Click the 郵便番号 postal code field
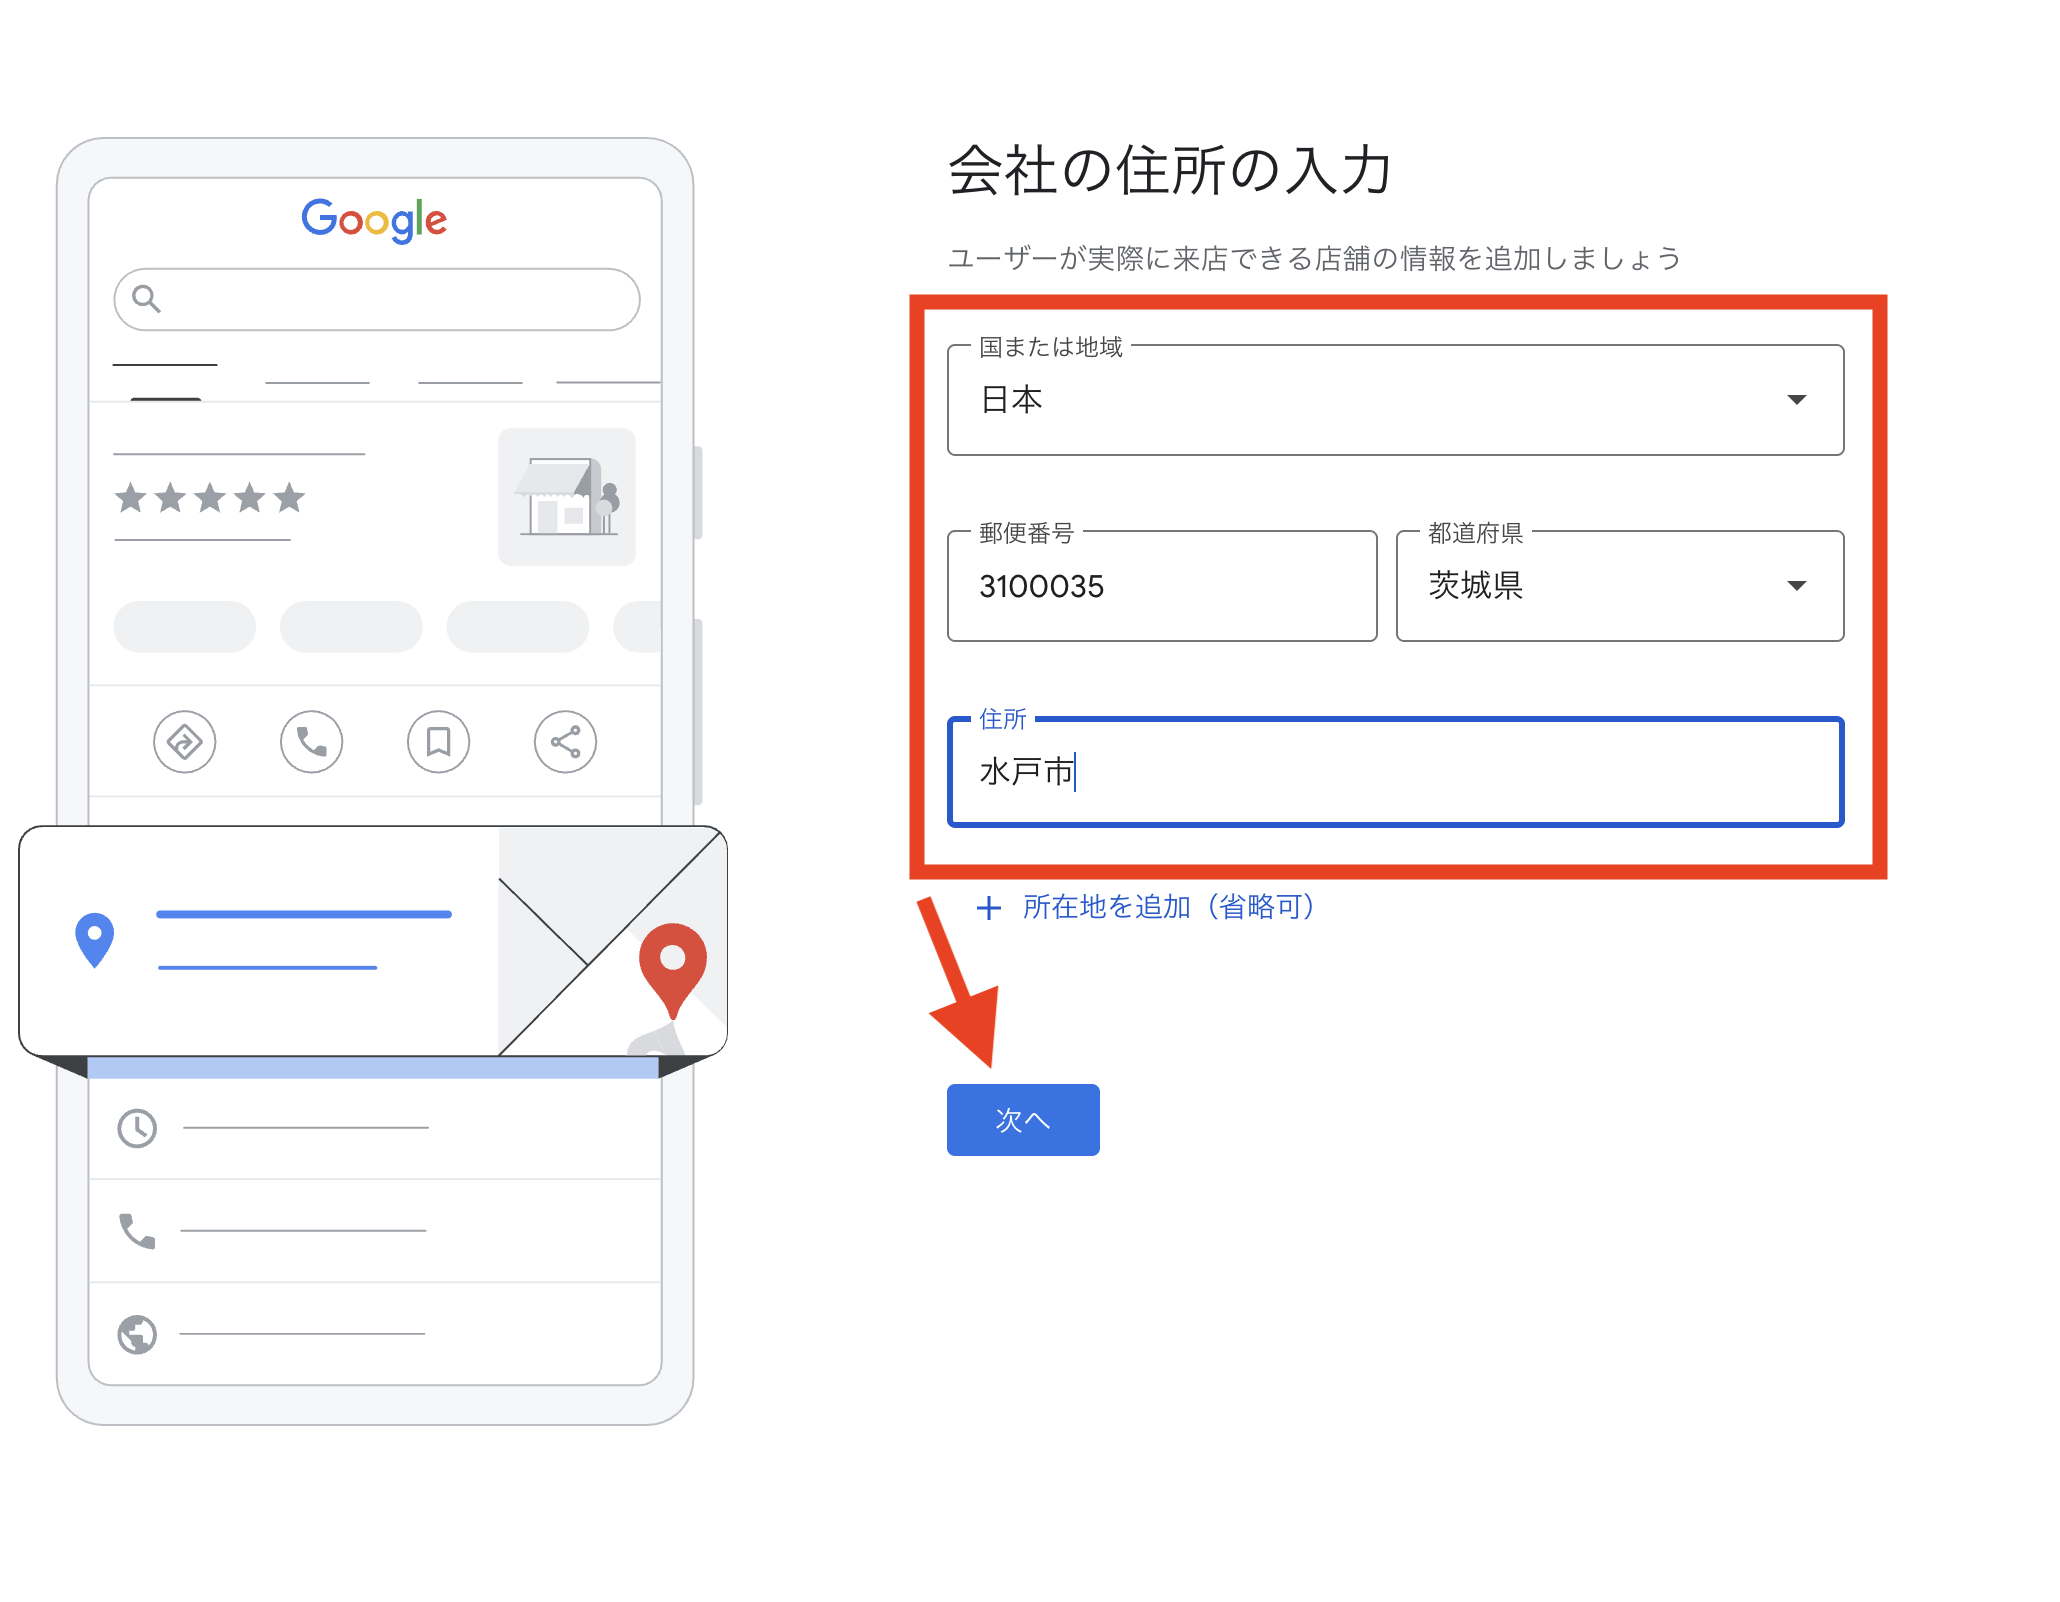This screenshot has height=1602, width=2060. (x=1162, y=586)
